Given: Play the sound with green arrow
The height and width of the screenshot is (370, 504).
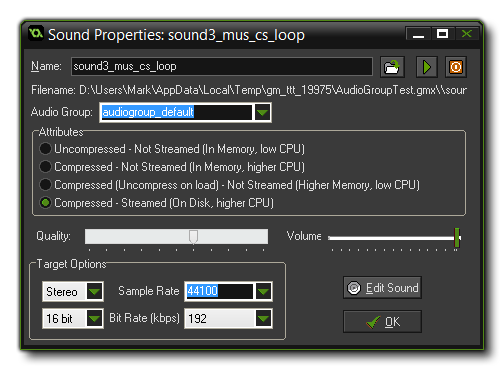Looking at the screenshot, I should tap(427, 67).
